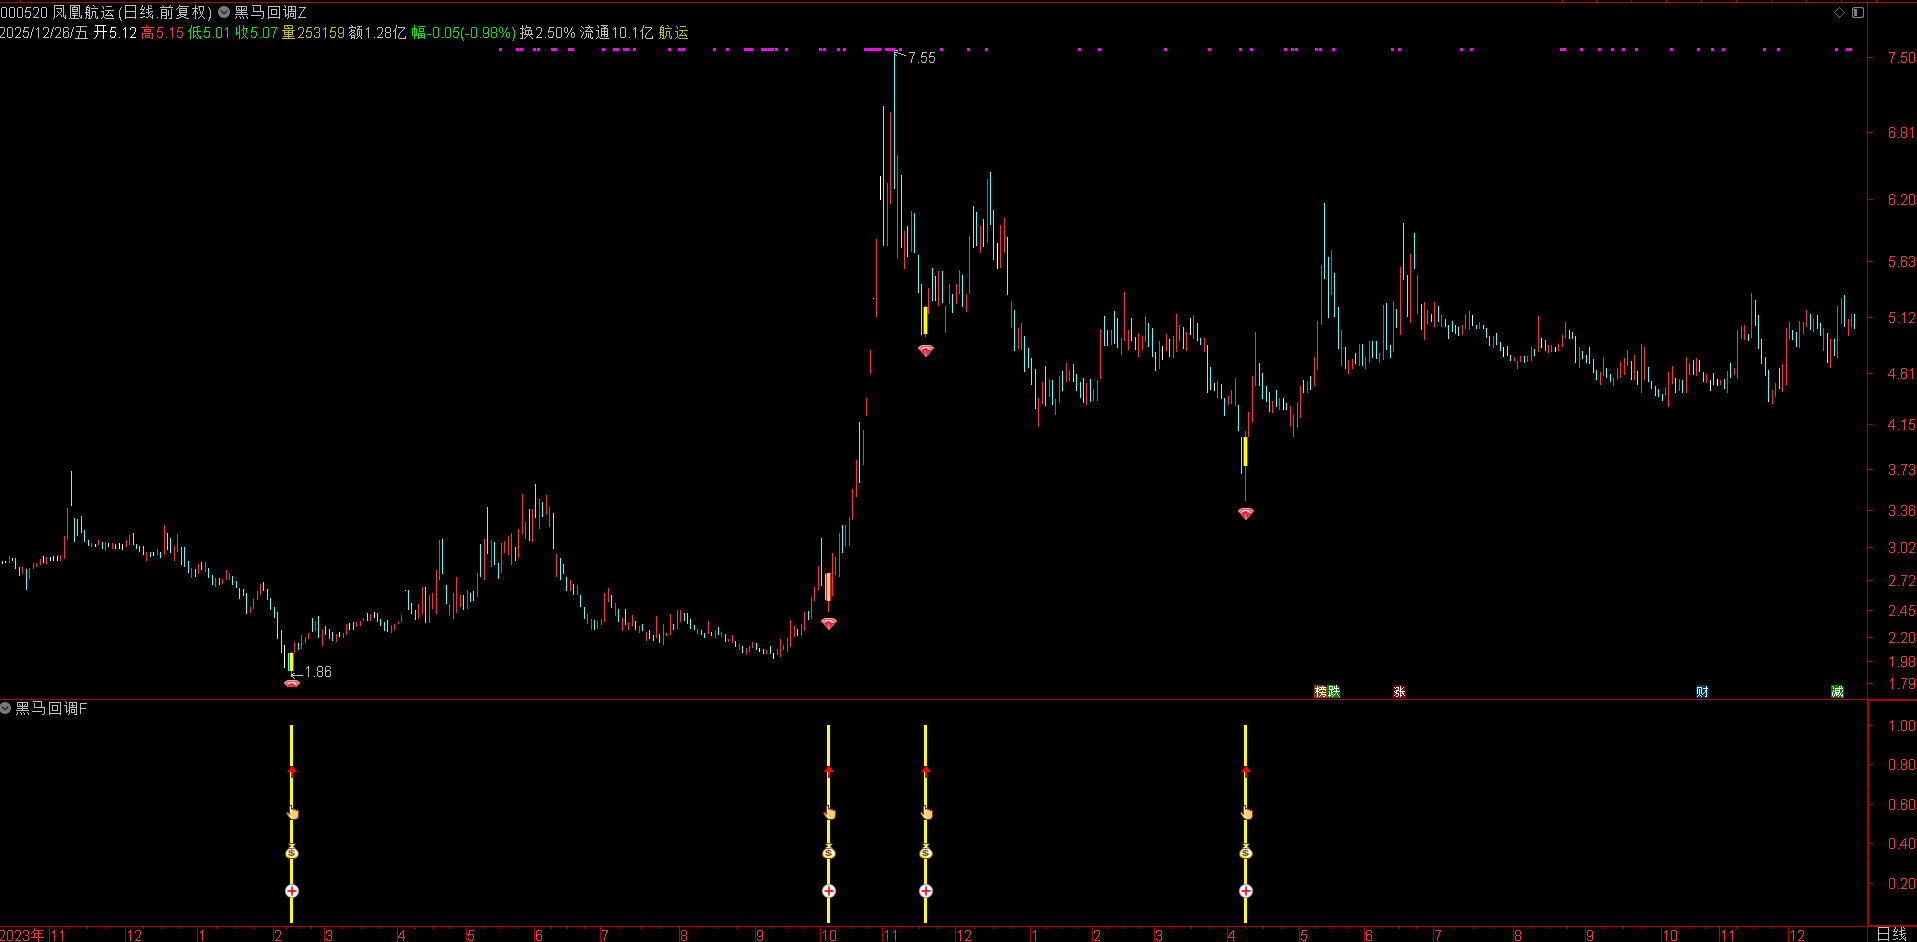This screenshot has height=942, width=1917.
Task: Click the red diamond signal below 3.36 level
Action: 1245,513
